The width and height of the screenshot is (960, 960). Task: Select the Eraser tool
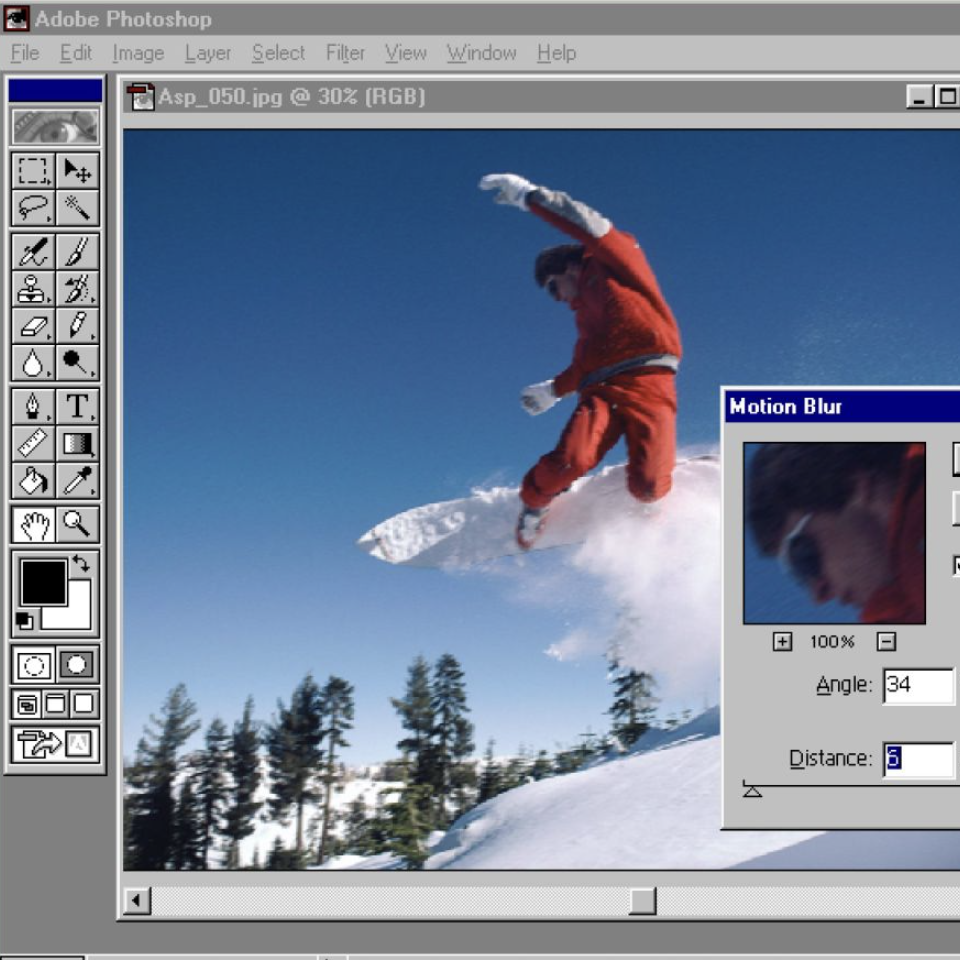(x=33, y=326)
